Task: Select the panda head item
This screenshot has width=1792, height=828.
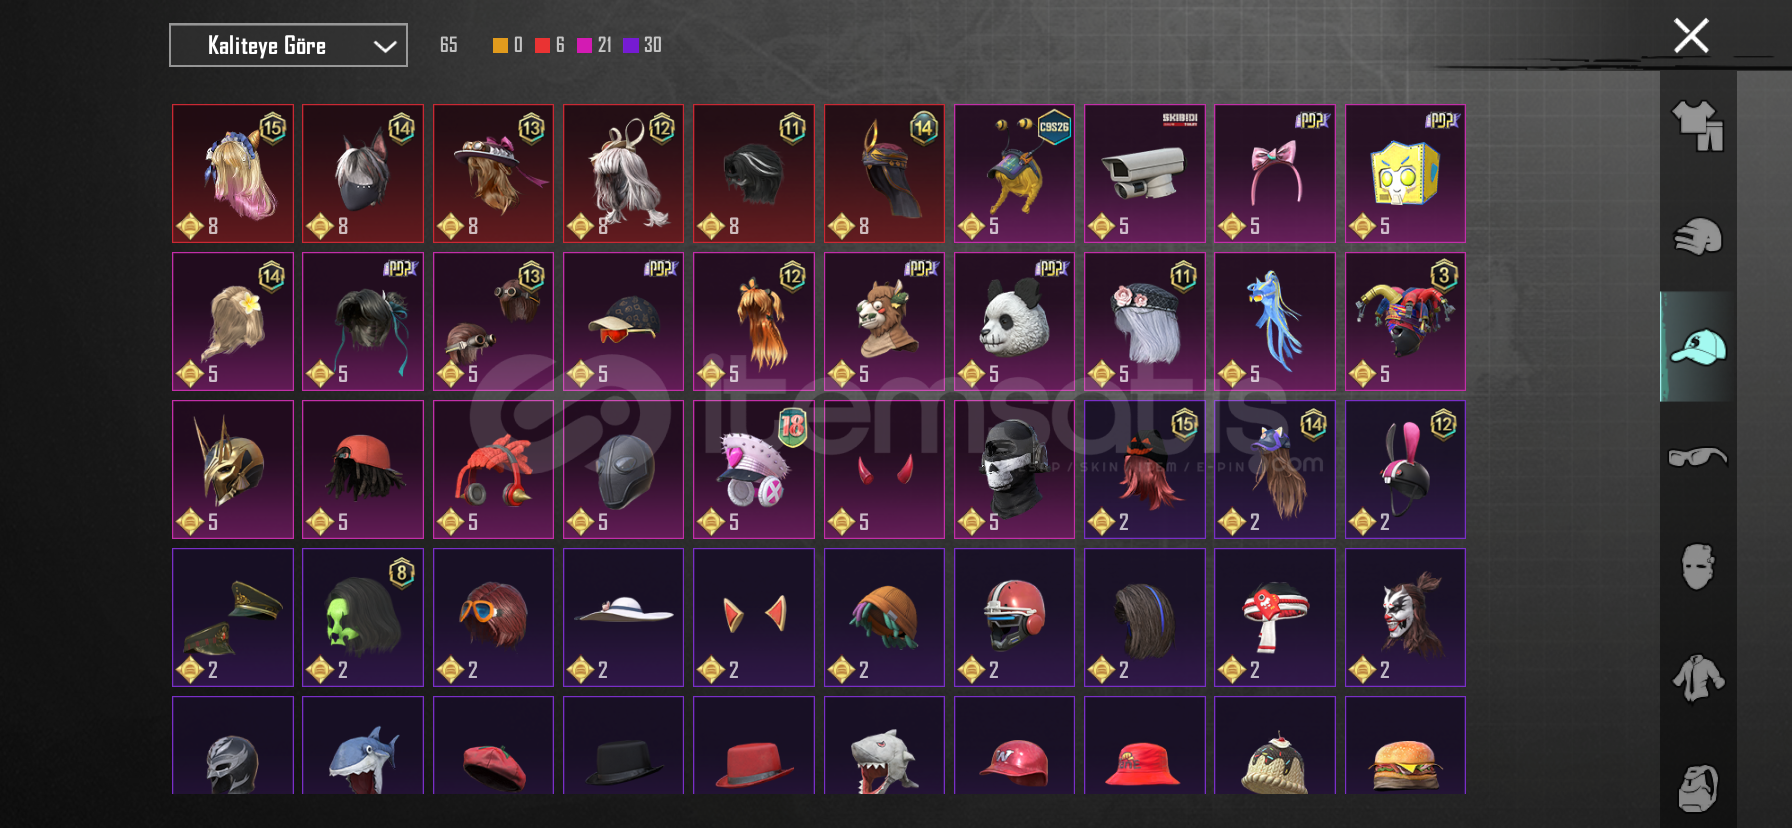Action: click(1014, 321)
